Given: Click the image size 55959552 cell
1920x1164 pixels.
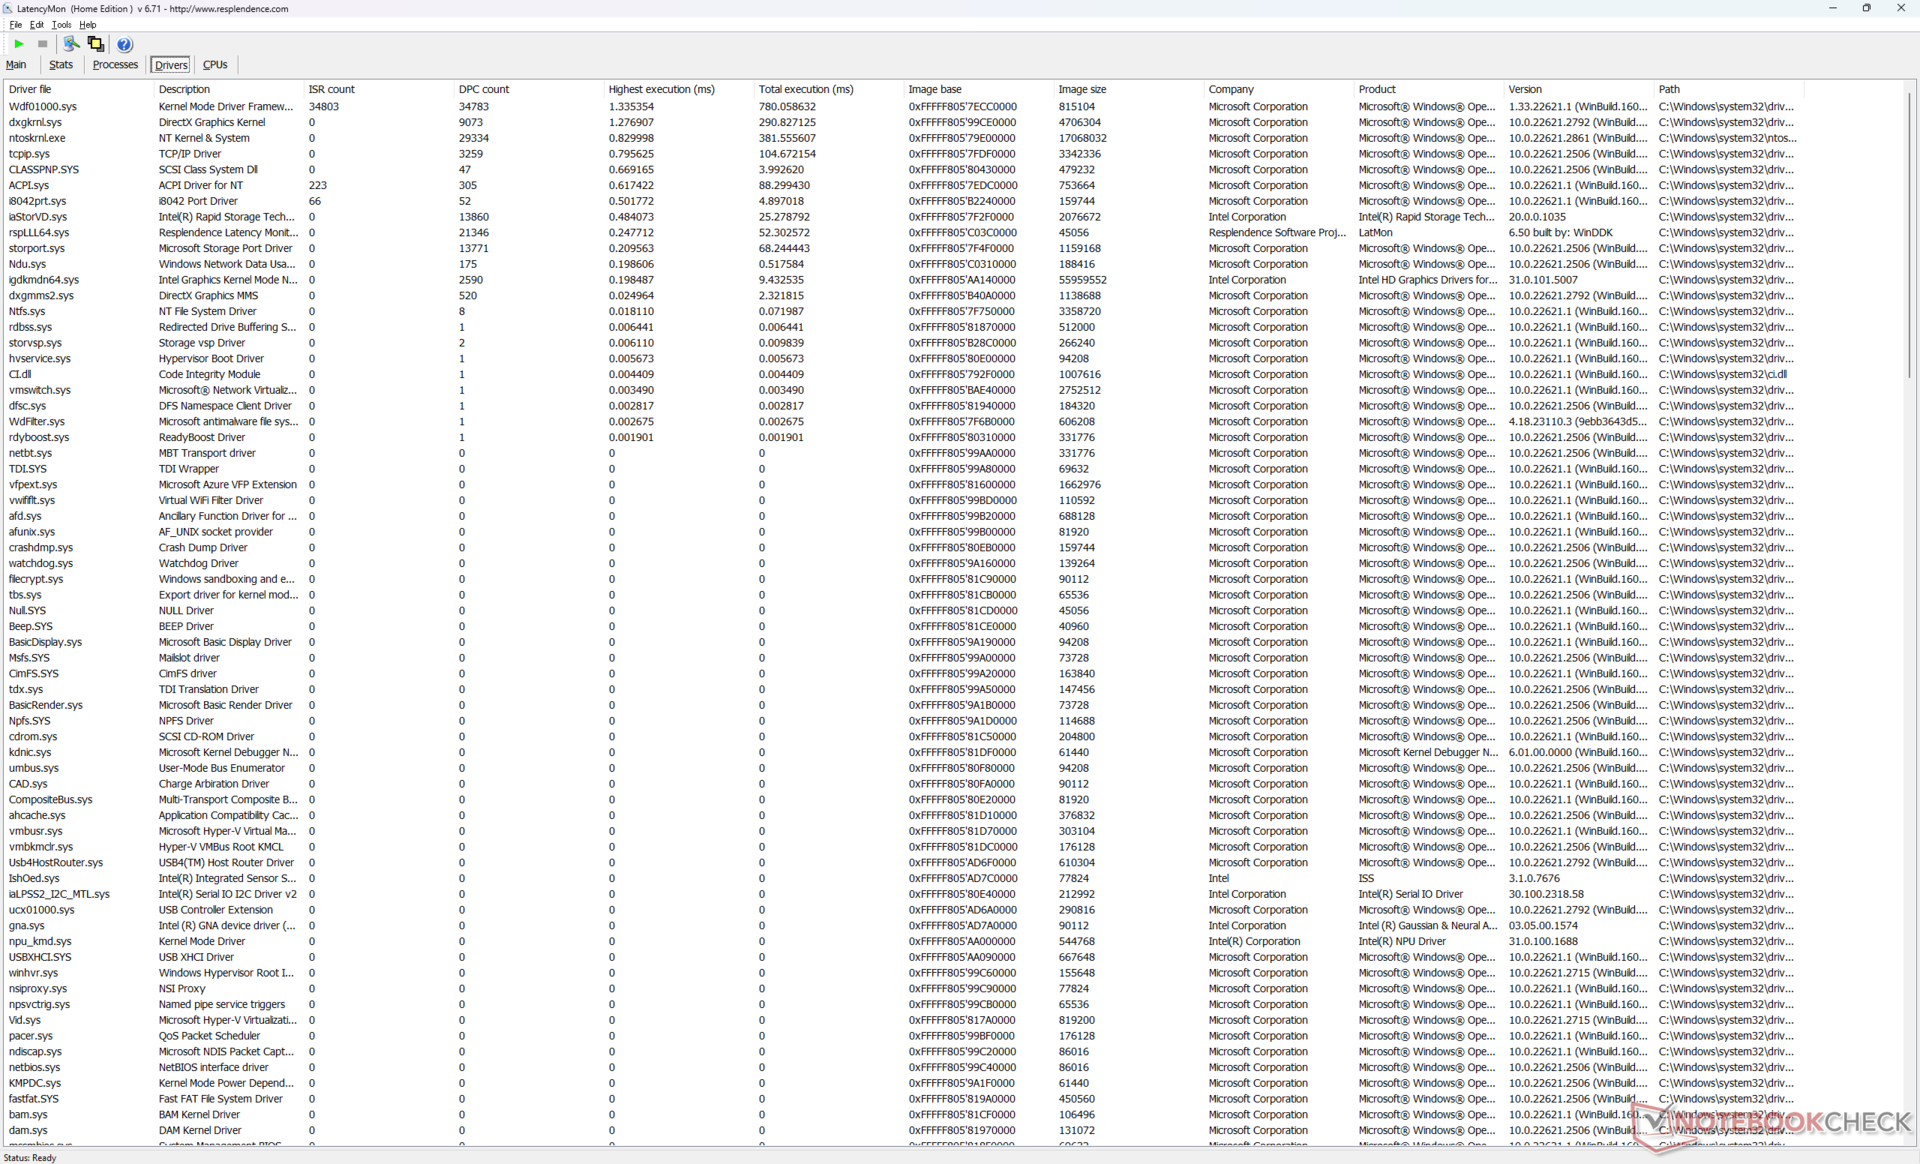Looking at the screenshot, I should pos(1082,280).
